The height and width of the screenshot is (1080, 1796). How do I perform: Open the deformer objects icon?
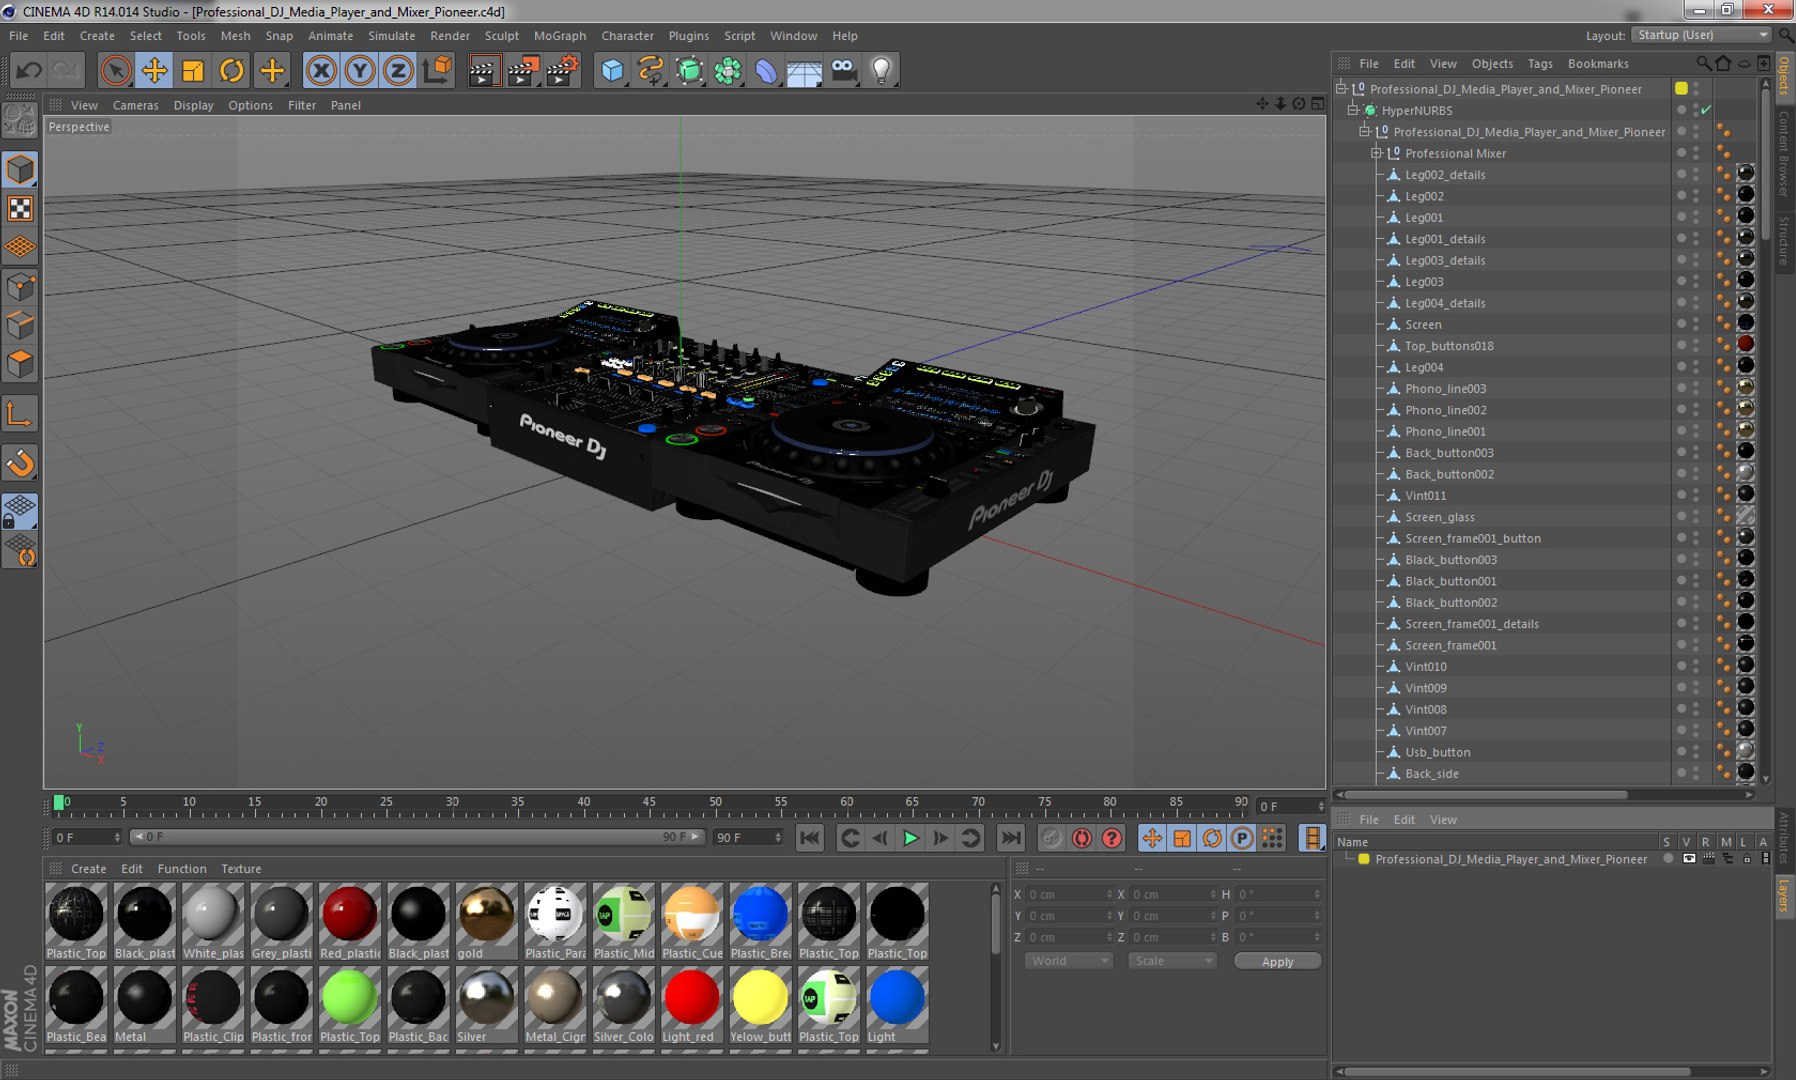point(766,70)
